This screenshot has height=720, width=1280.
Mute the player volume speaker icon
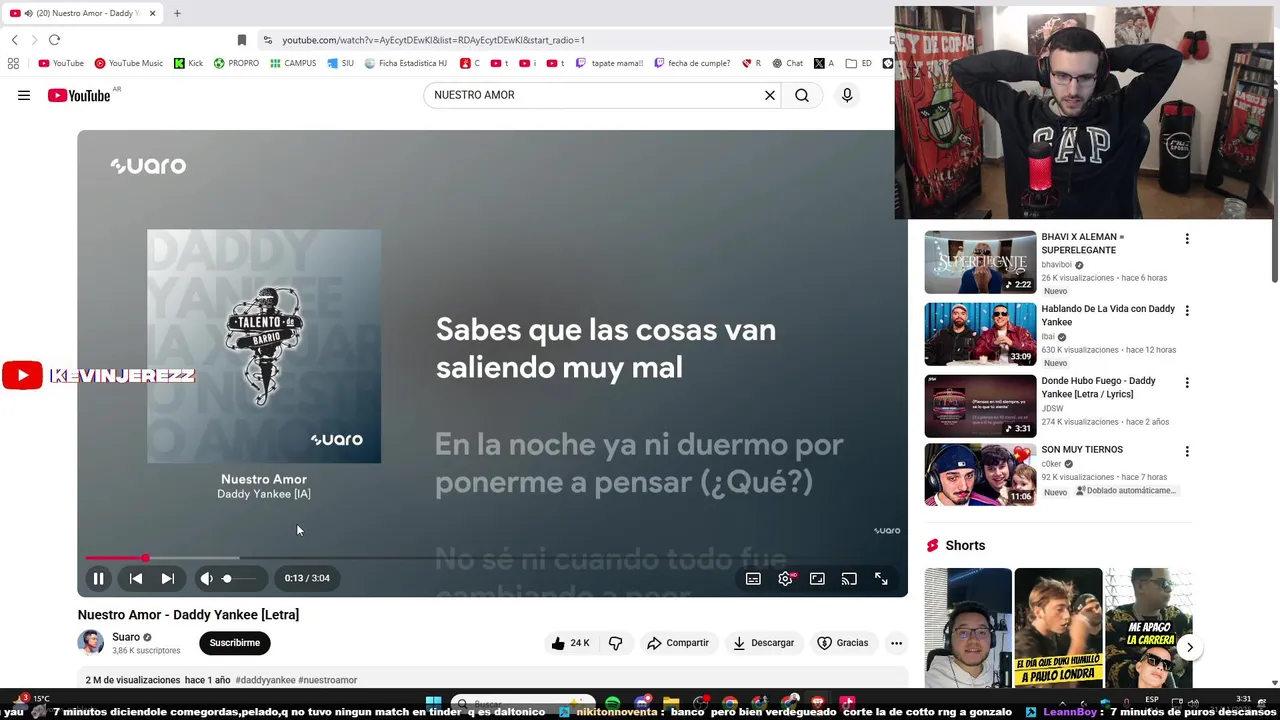[x=206, y=578]
